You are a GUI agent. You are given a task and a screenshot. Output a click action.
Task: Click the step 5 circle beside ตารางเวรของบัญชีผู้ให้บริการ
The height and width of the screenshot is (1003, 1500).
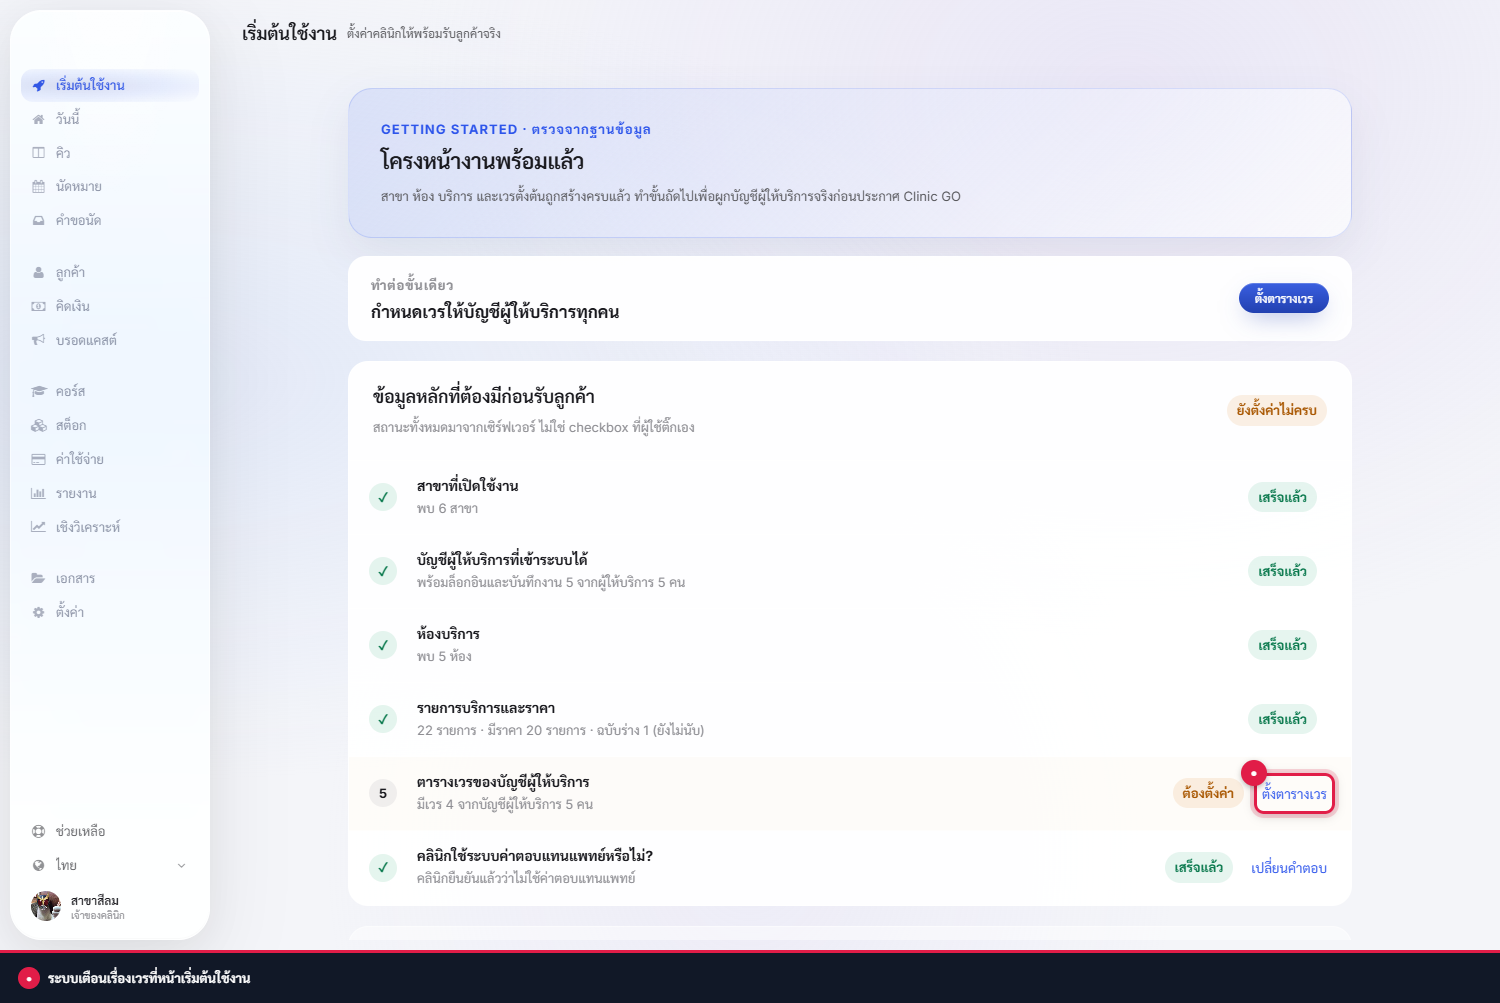click(383, 793)
